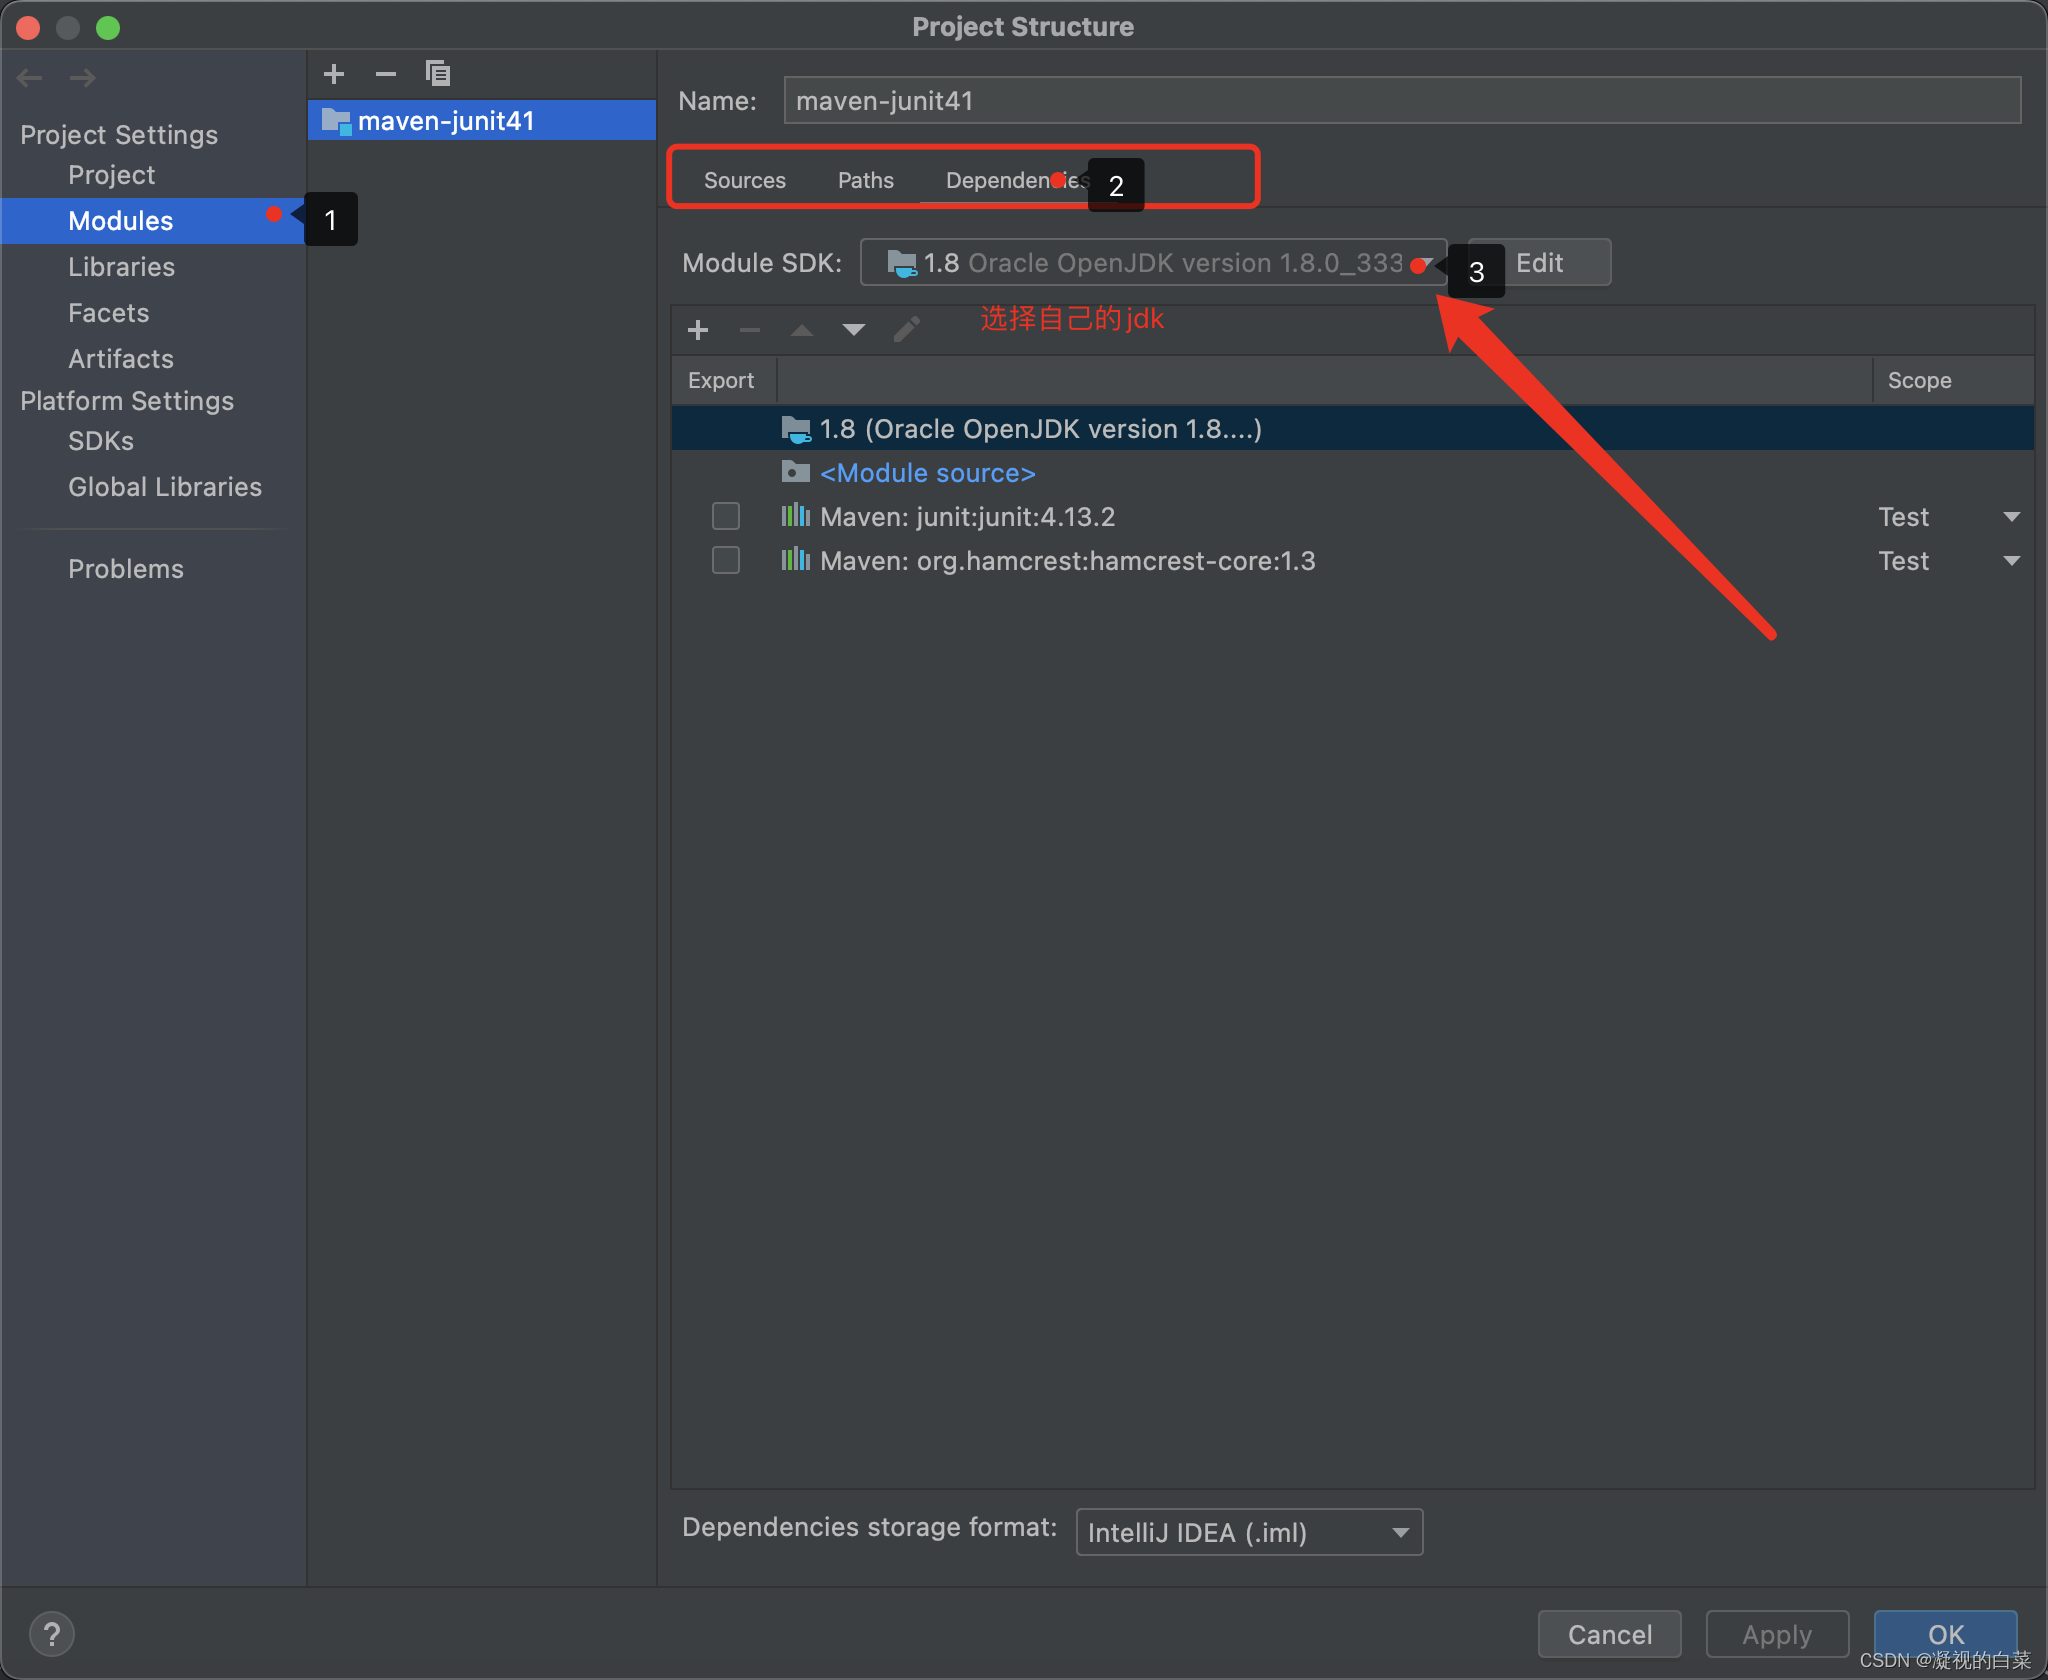Move selected dependency down with arrow icon

(853, 330)
